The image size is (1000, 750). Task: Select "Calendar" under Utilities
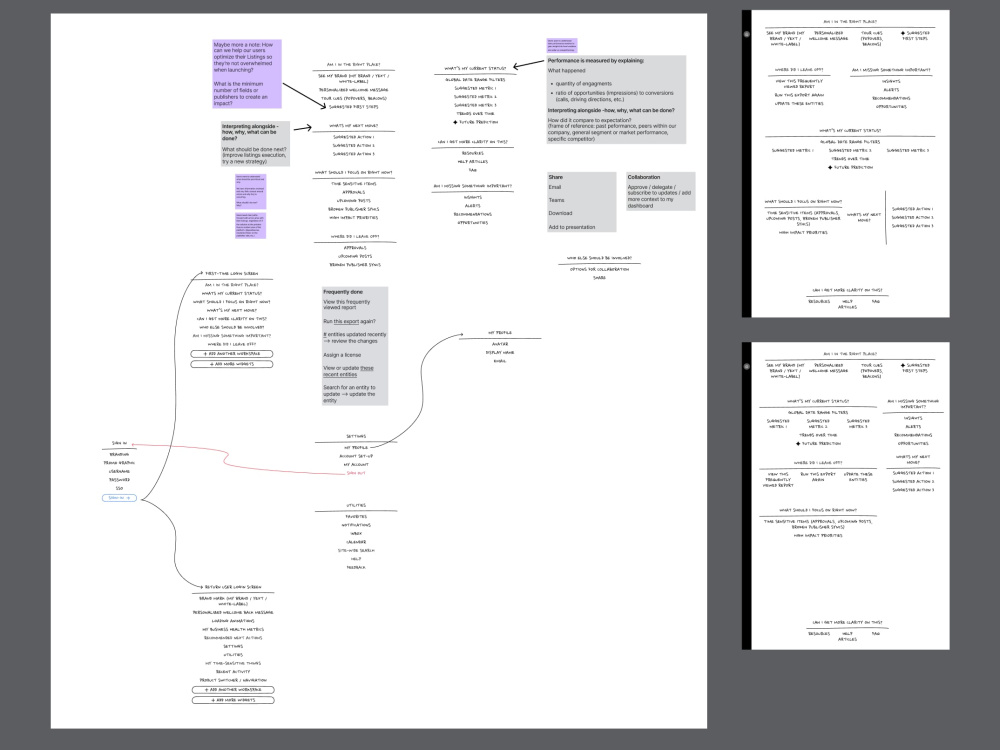pos(356,542)
